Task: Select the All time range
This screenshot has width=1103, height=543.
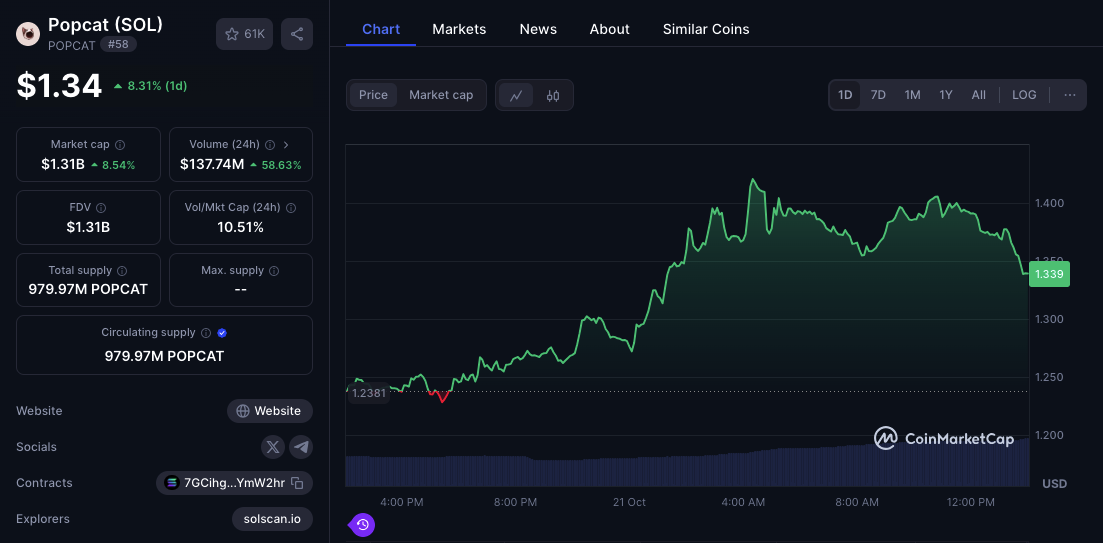Action: tap(978, 95)
